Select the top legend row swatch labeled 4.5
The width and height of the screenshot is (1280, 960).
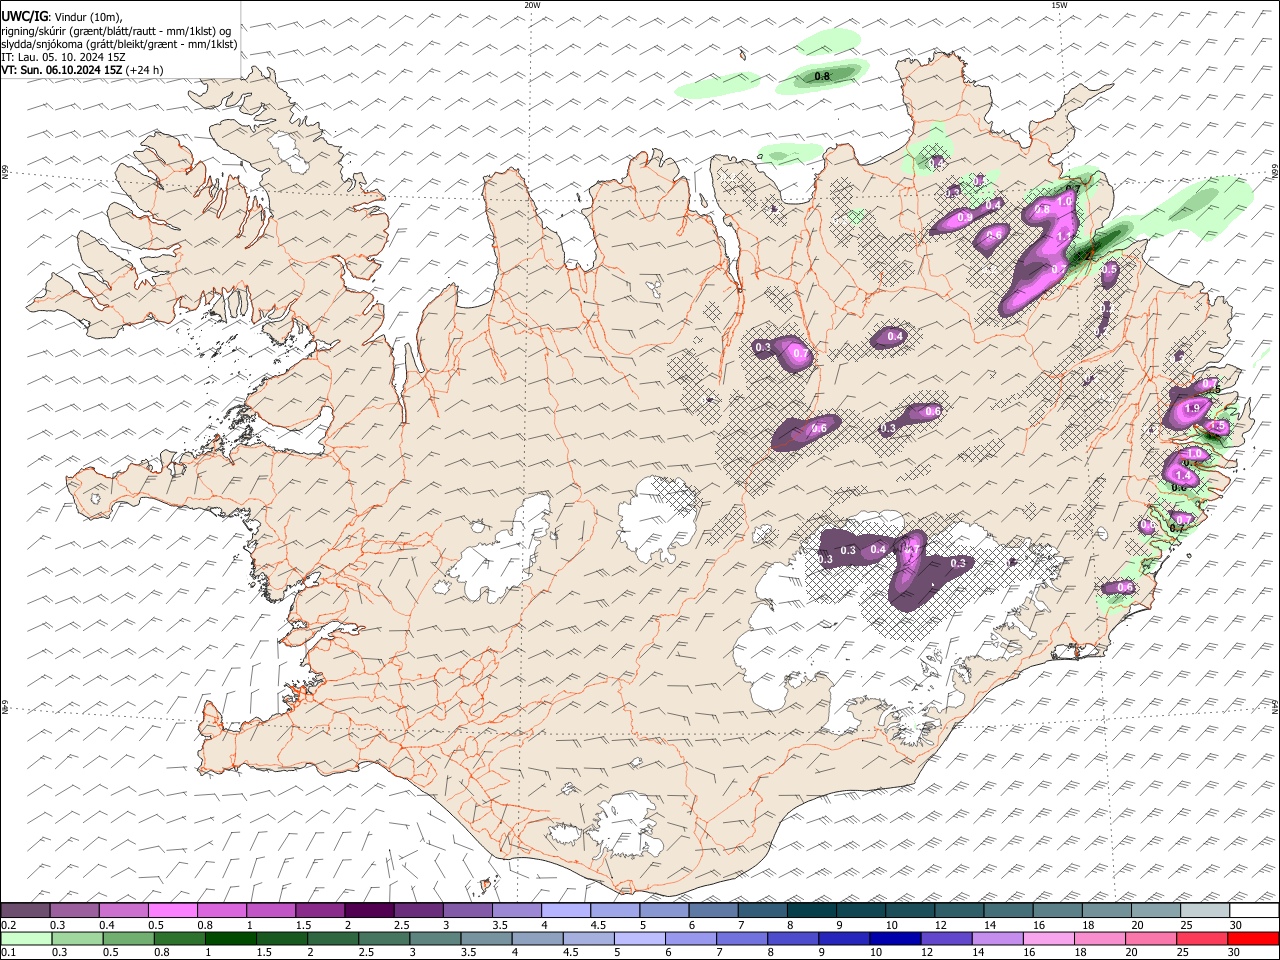[615, 911]
